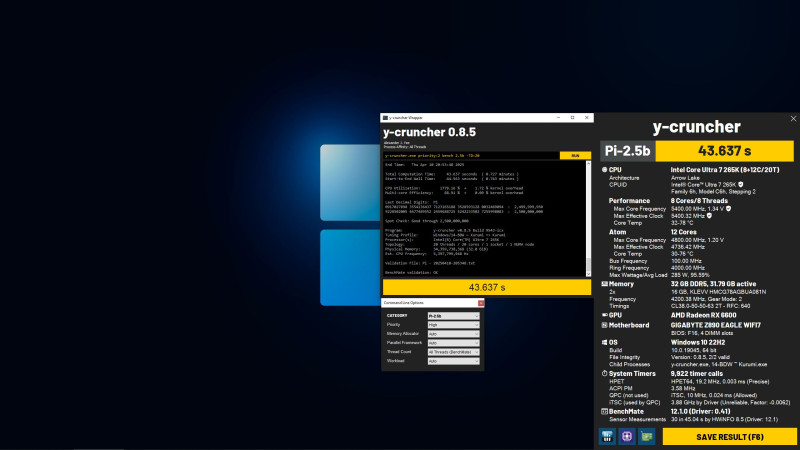Click the yellow 43.637 s score in the result panel

click(724, 151)
